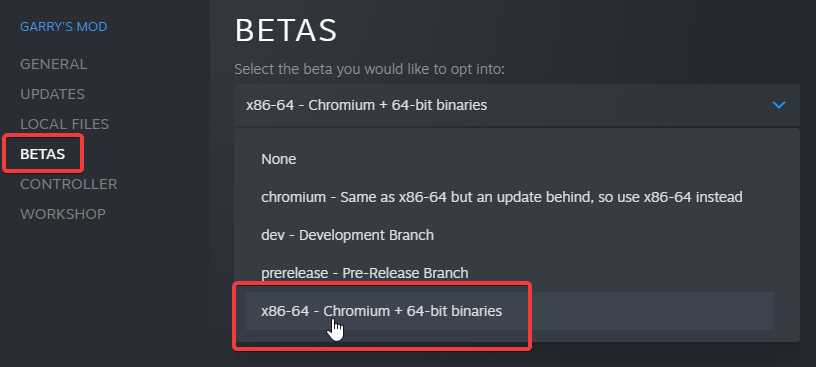Click the GARRY'S MOD title link

point(63,27)
